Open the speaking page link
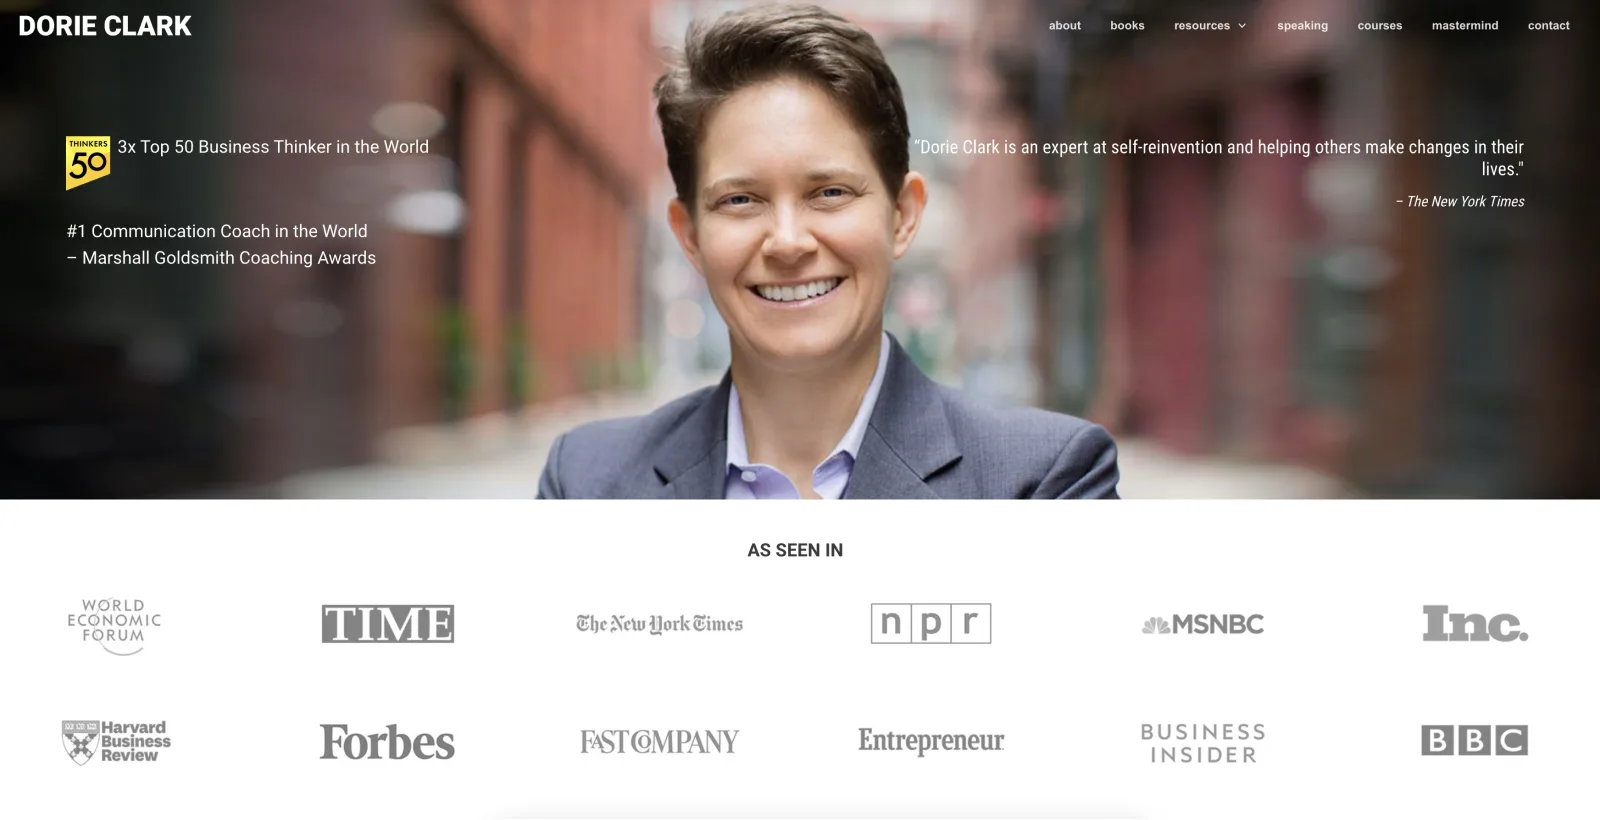 (x=1302, y=26)
